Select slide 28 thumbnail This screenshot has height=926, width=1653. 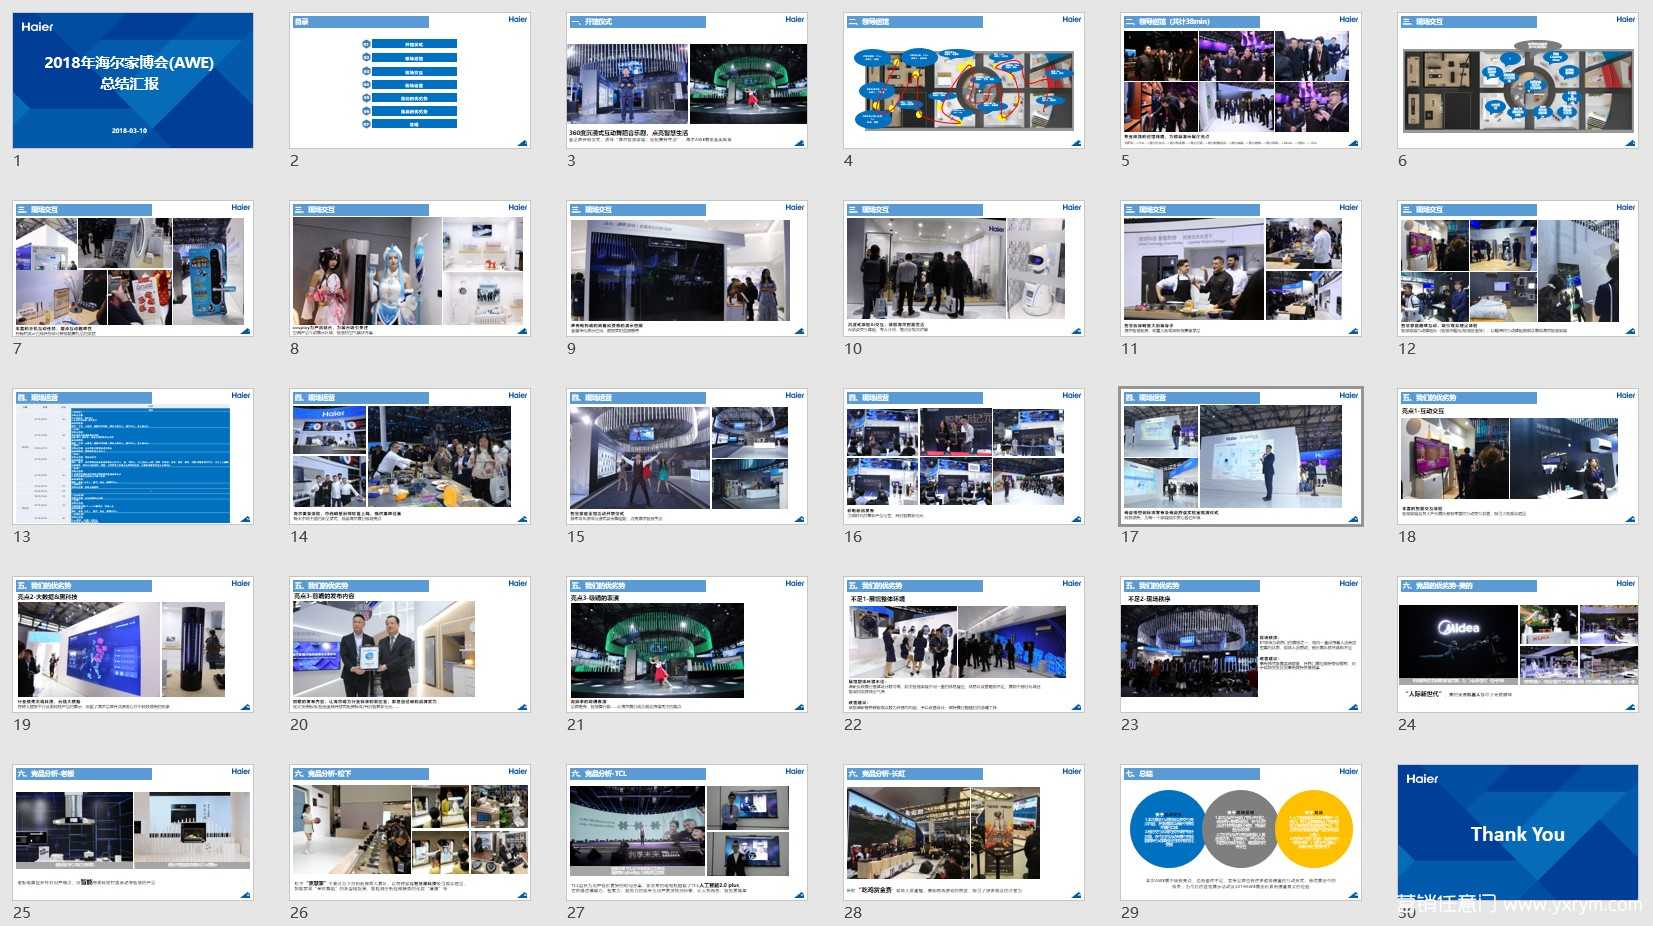[964, 833]
